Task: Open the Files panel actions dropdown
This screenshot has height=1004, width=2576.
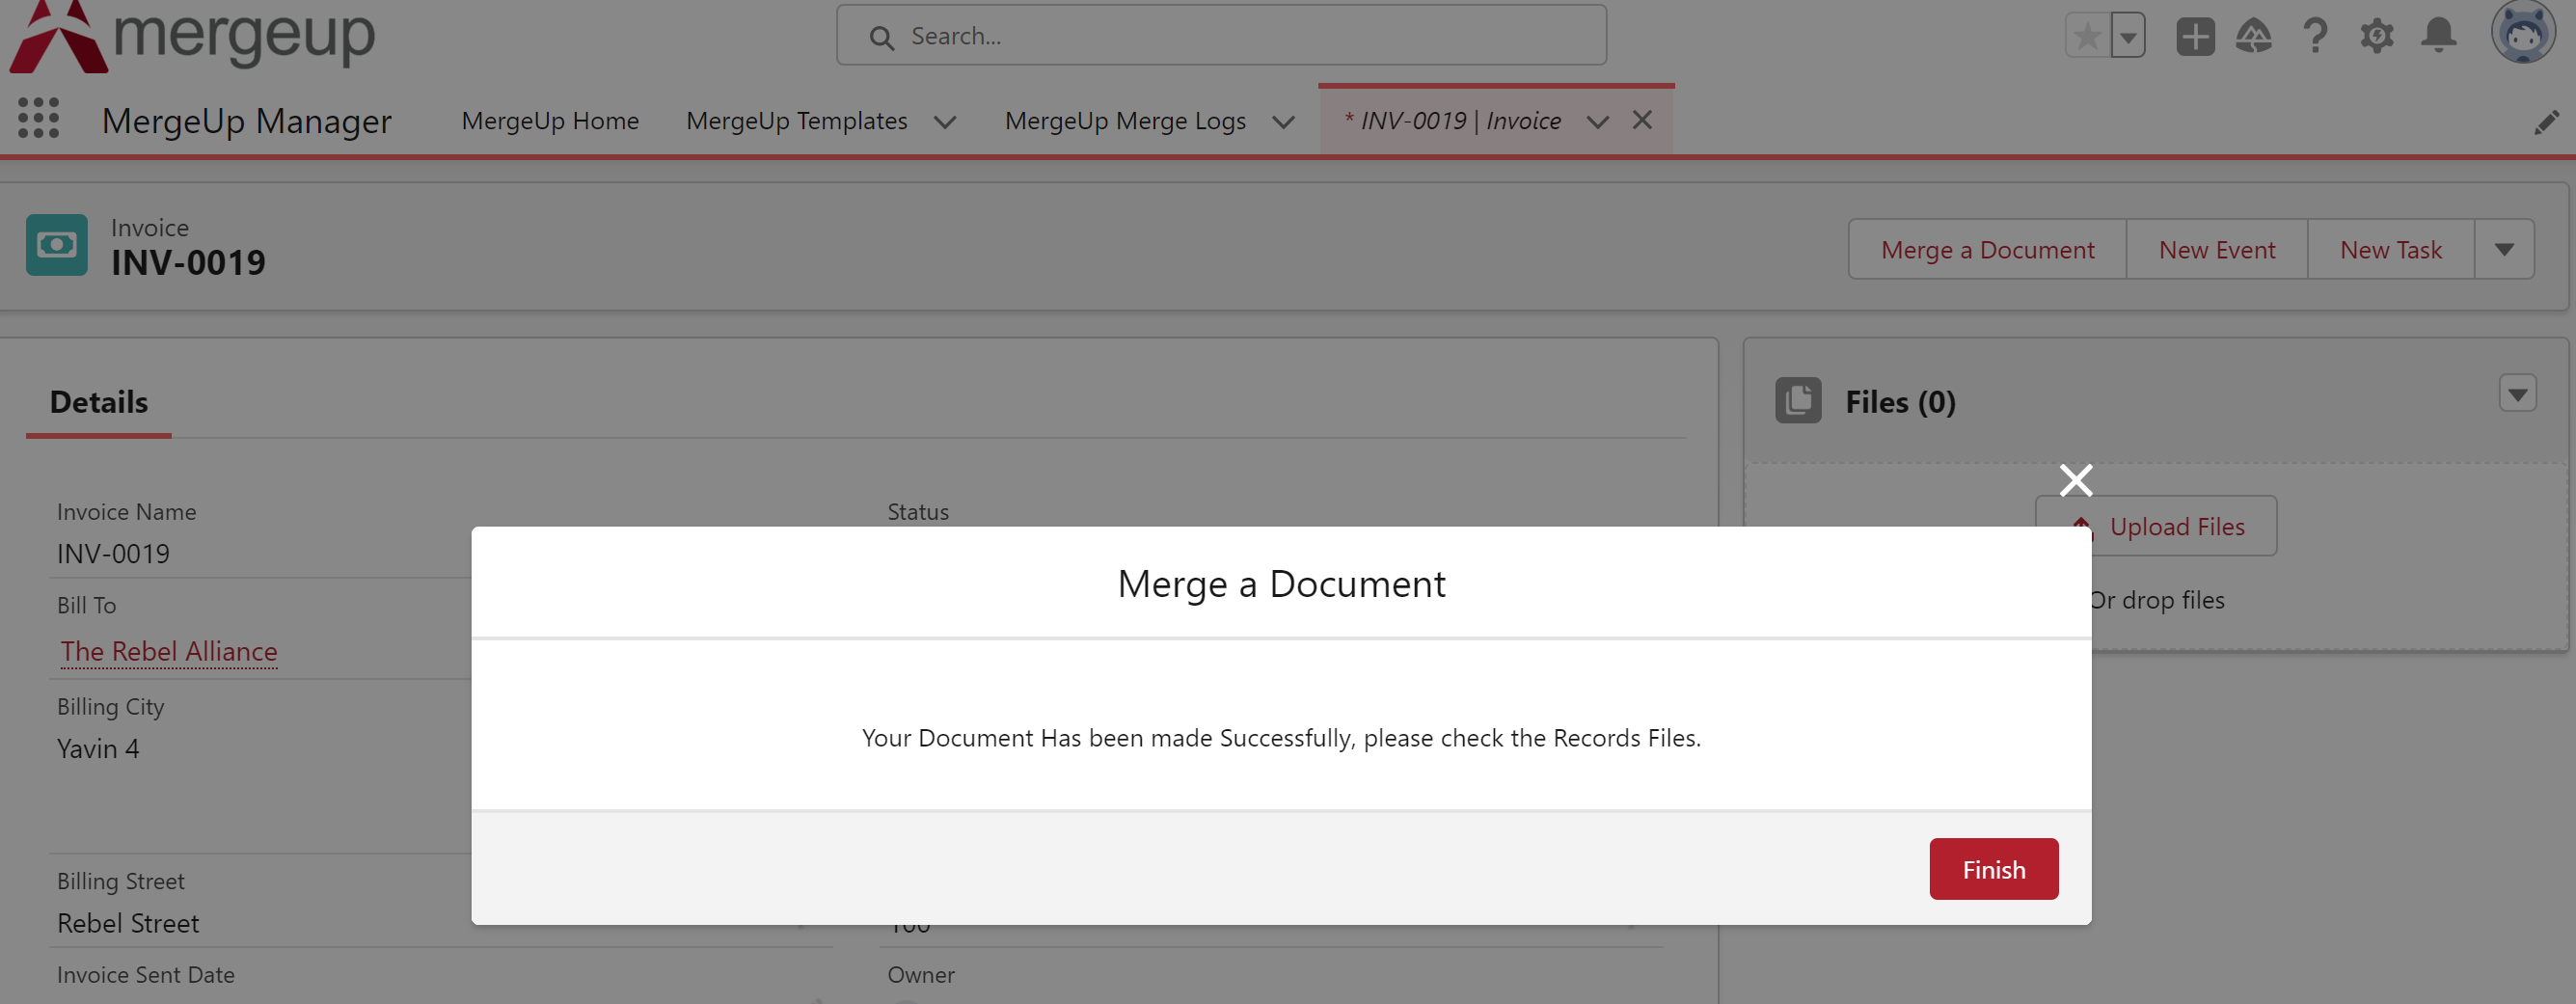Action: click(2517, 394)
